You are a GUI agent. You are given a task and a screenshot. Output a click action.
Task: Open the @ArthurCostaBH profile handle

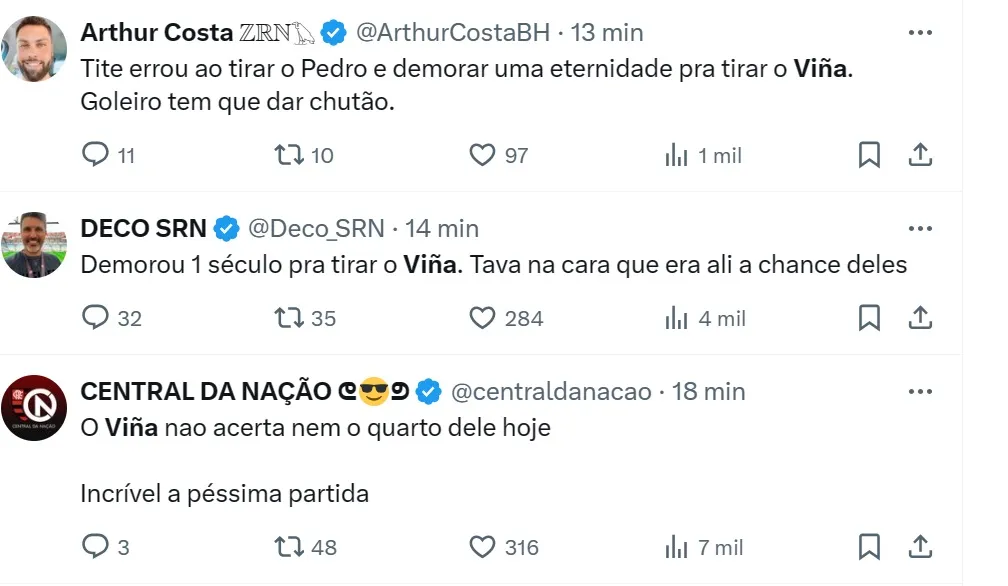tap(453, 33)
